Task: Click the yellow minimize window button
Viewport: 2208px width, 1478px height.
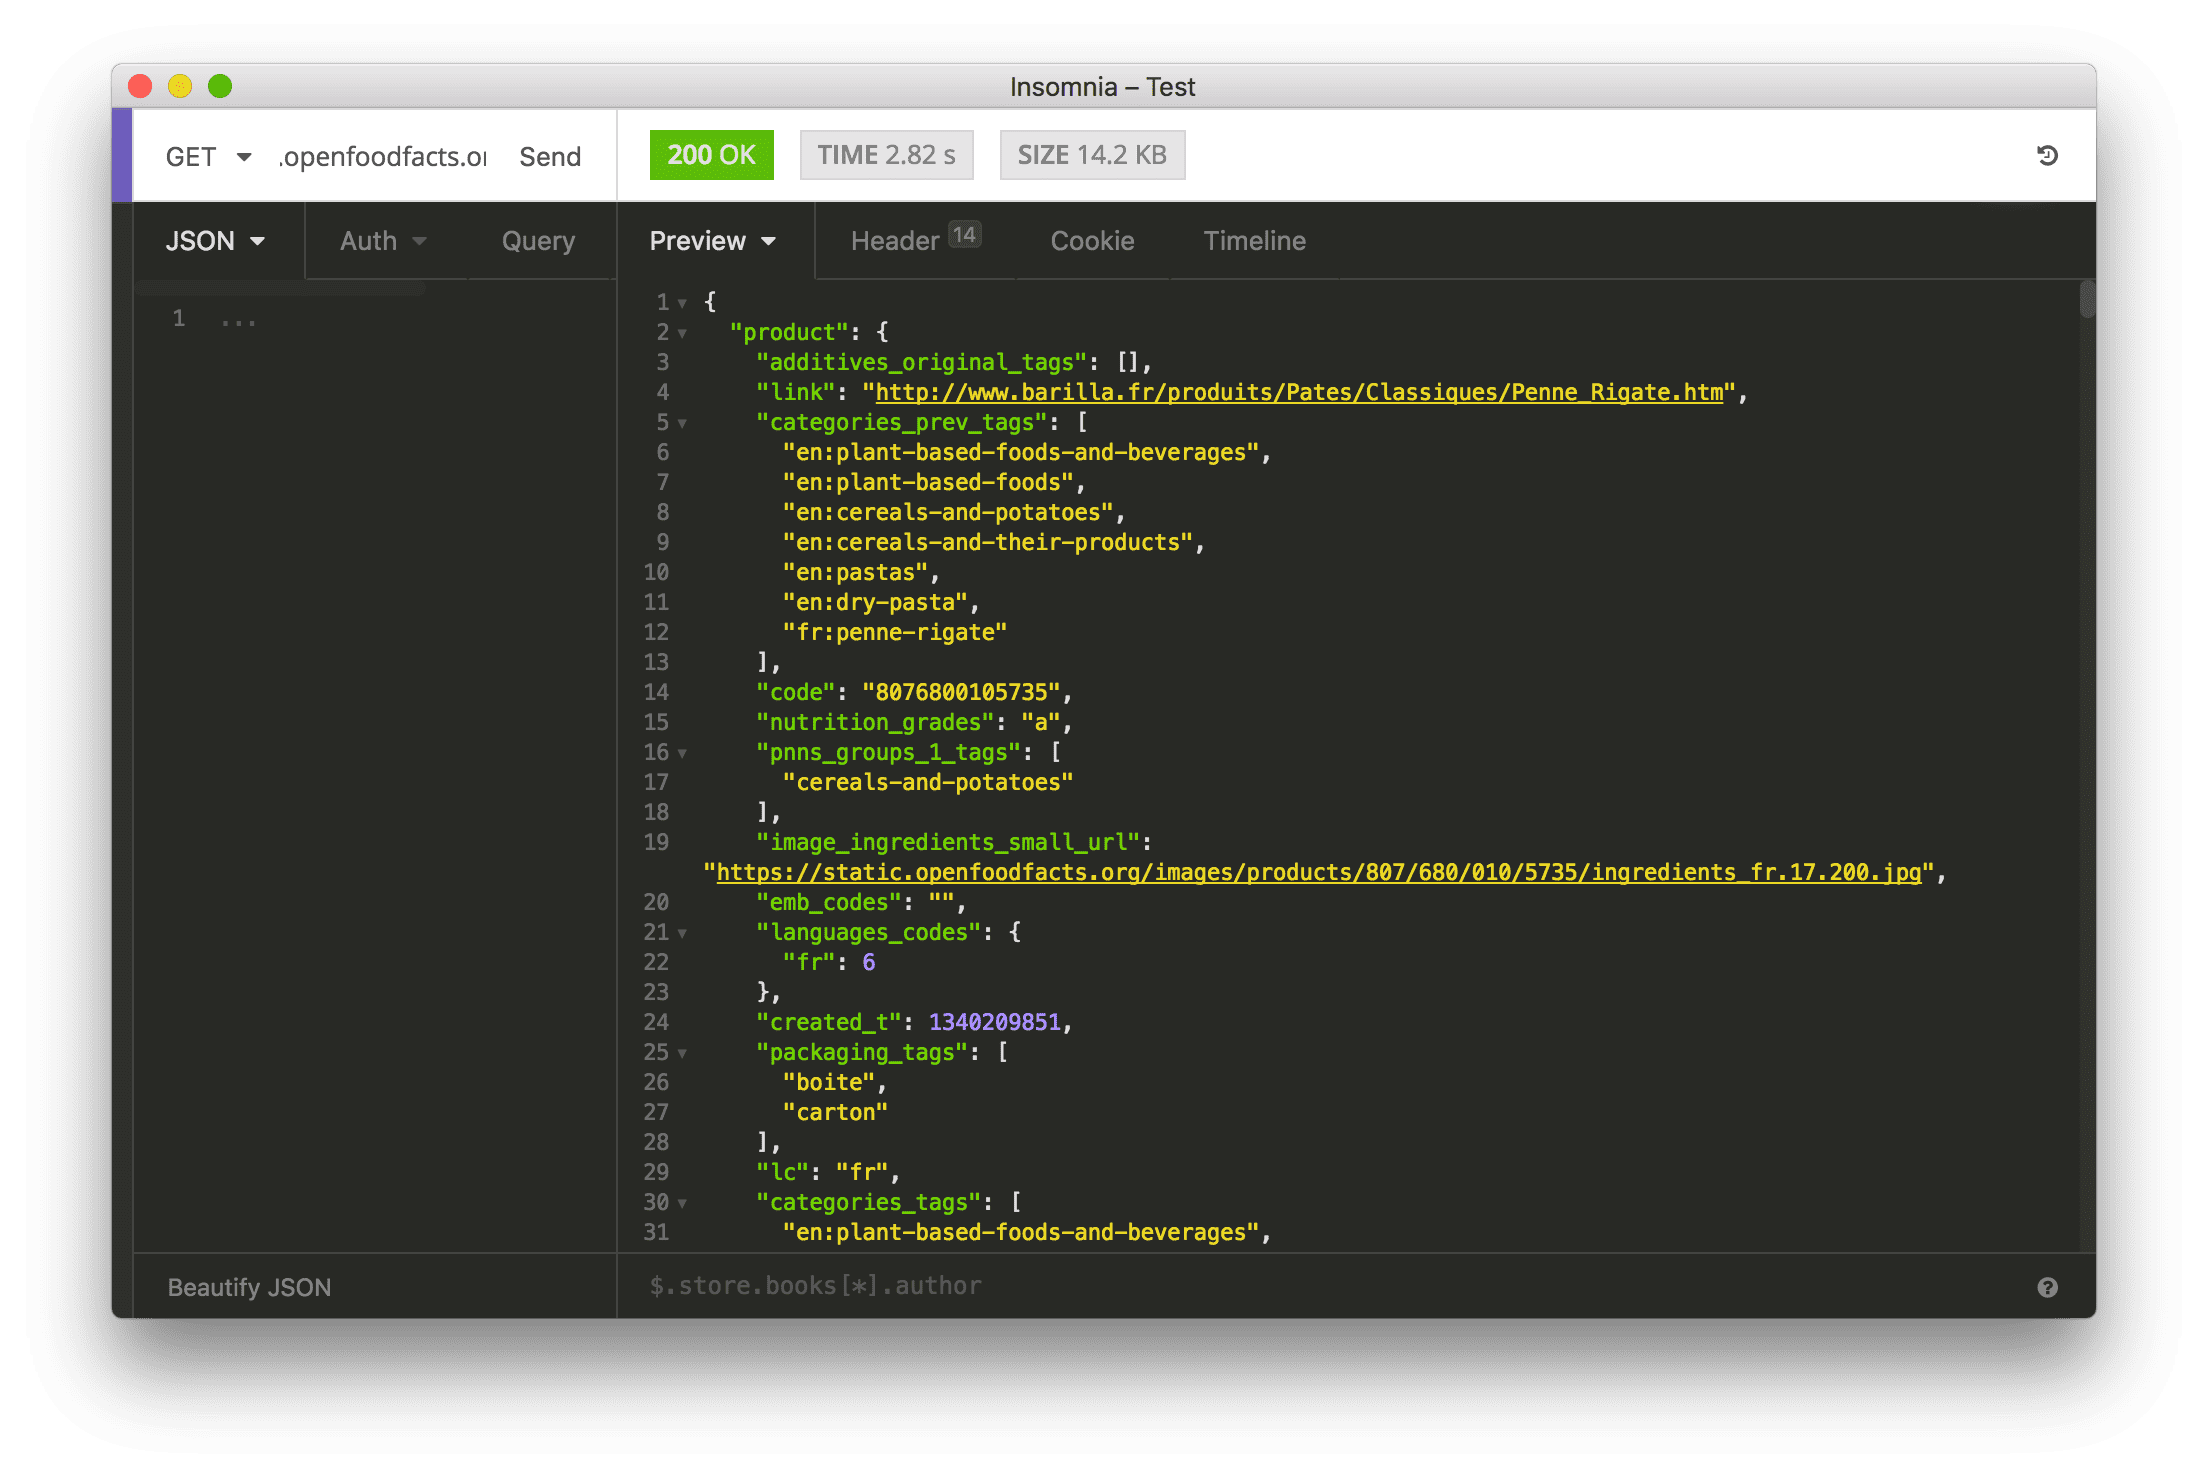Action: click(180, 87)
